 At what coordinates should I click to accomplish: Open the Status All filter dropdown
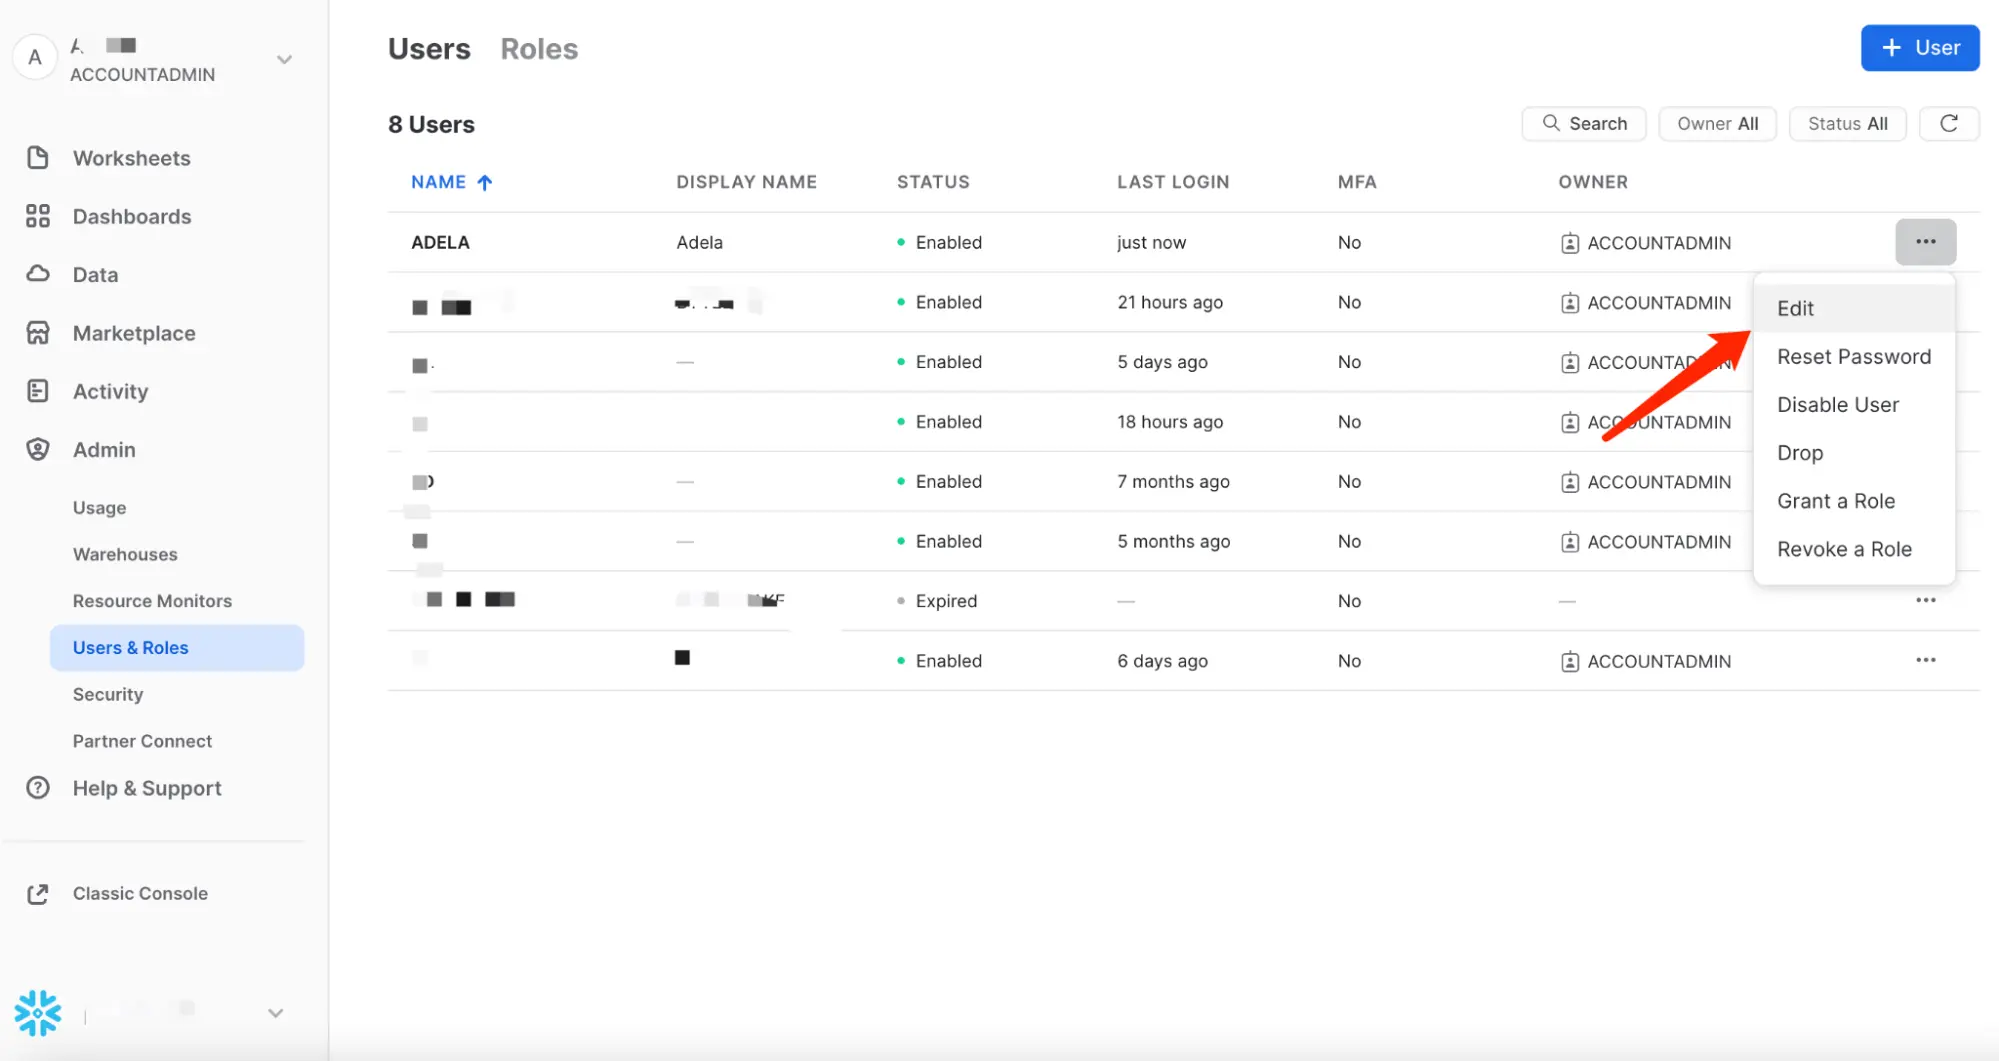1847,123
